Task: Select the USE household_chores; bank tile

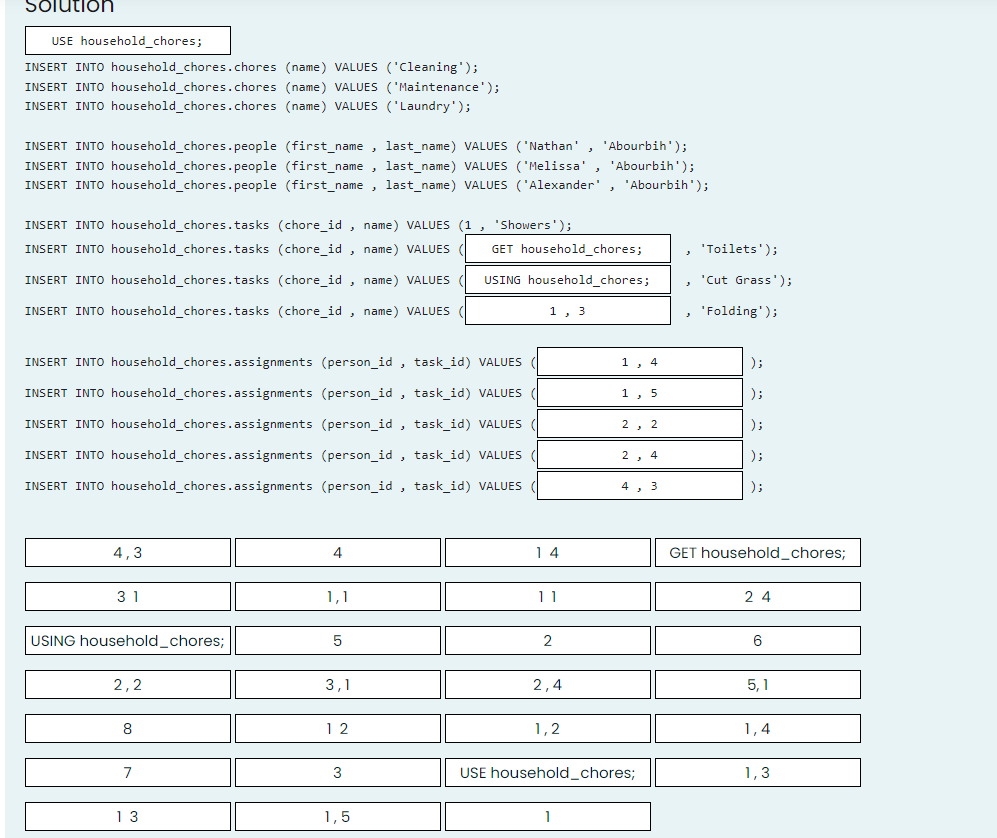Action: point(547,772)
